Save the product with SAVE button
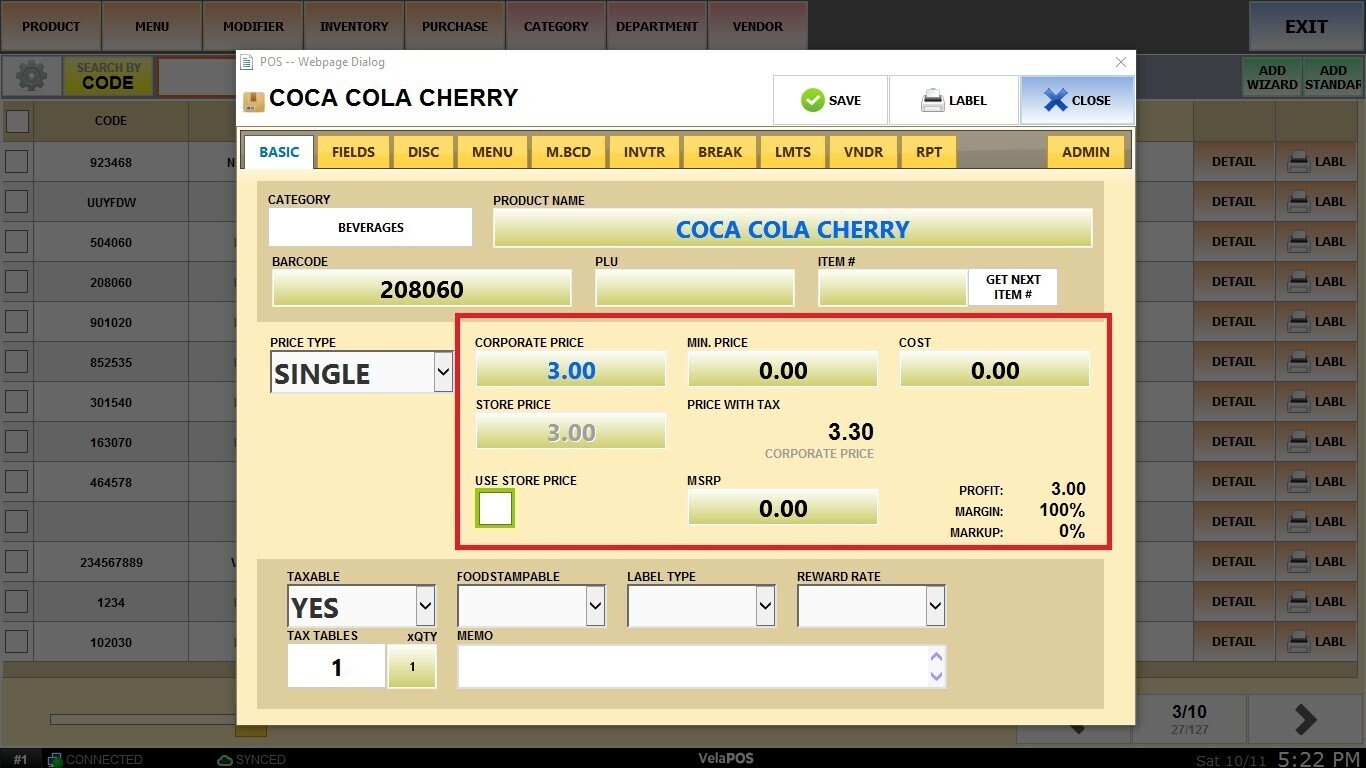The width and height of the screenshot is (1366, 768). (830, 100)
